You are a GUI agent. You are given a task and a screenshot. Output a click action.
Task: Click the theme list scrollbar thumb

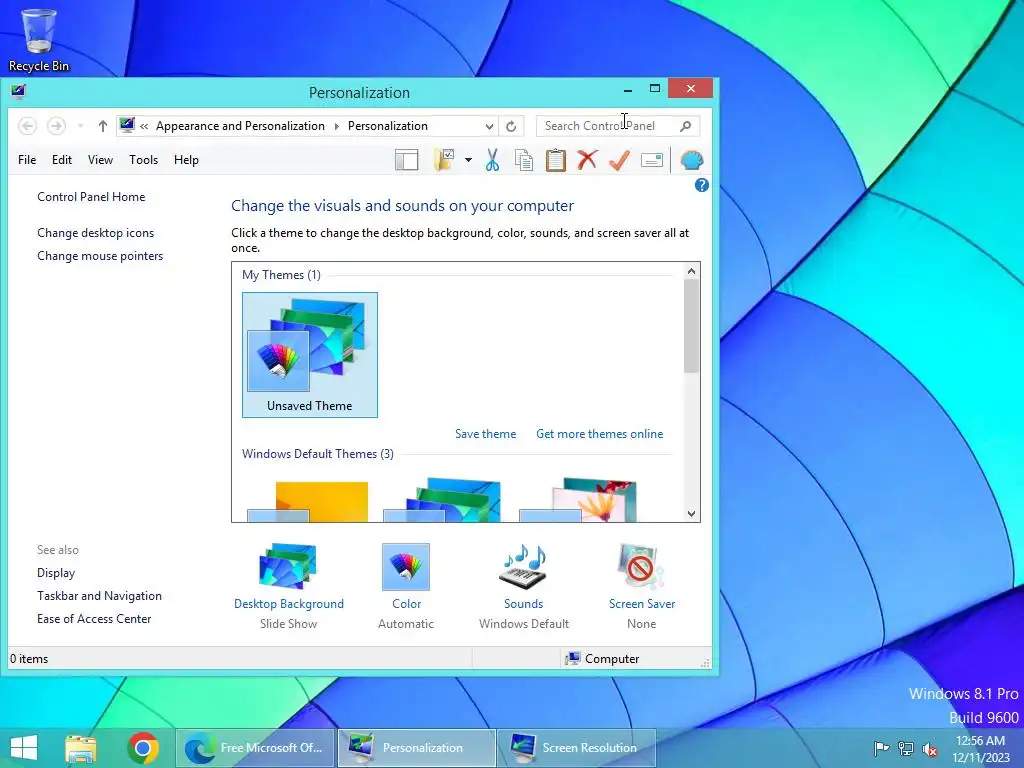pos(692,327)
